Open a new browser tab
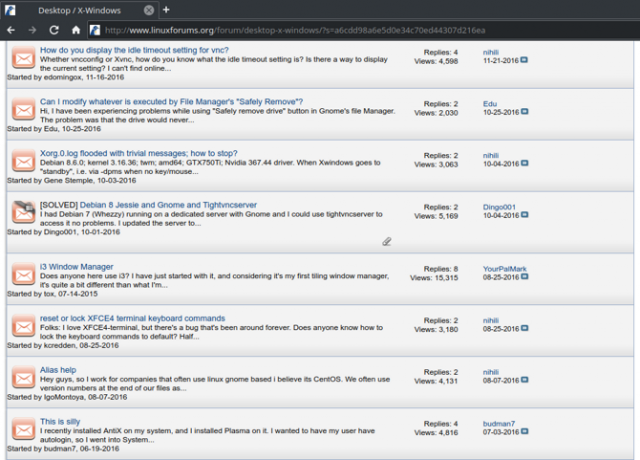This screenshot has height=460, width=640. pos(166,10)
